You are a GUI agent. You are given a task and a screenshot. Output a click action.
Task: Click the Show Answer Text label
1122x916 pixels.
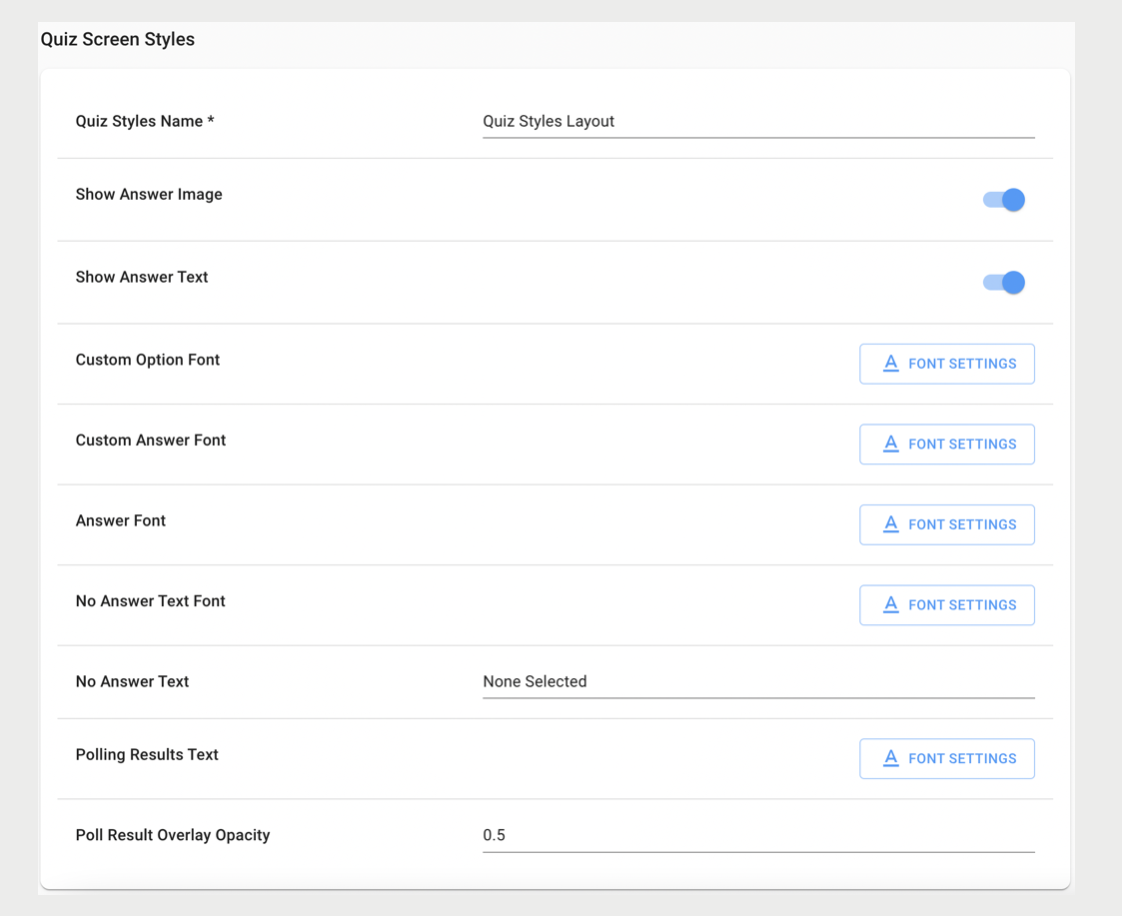pos(142,277)
